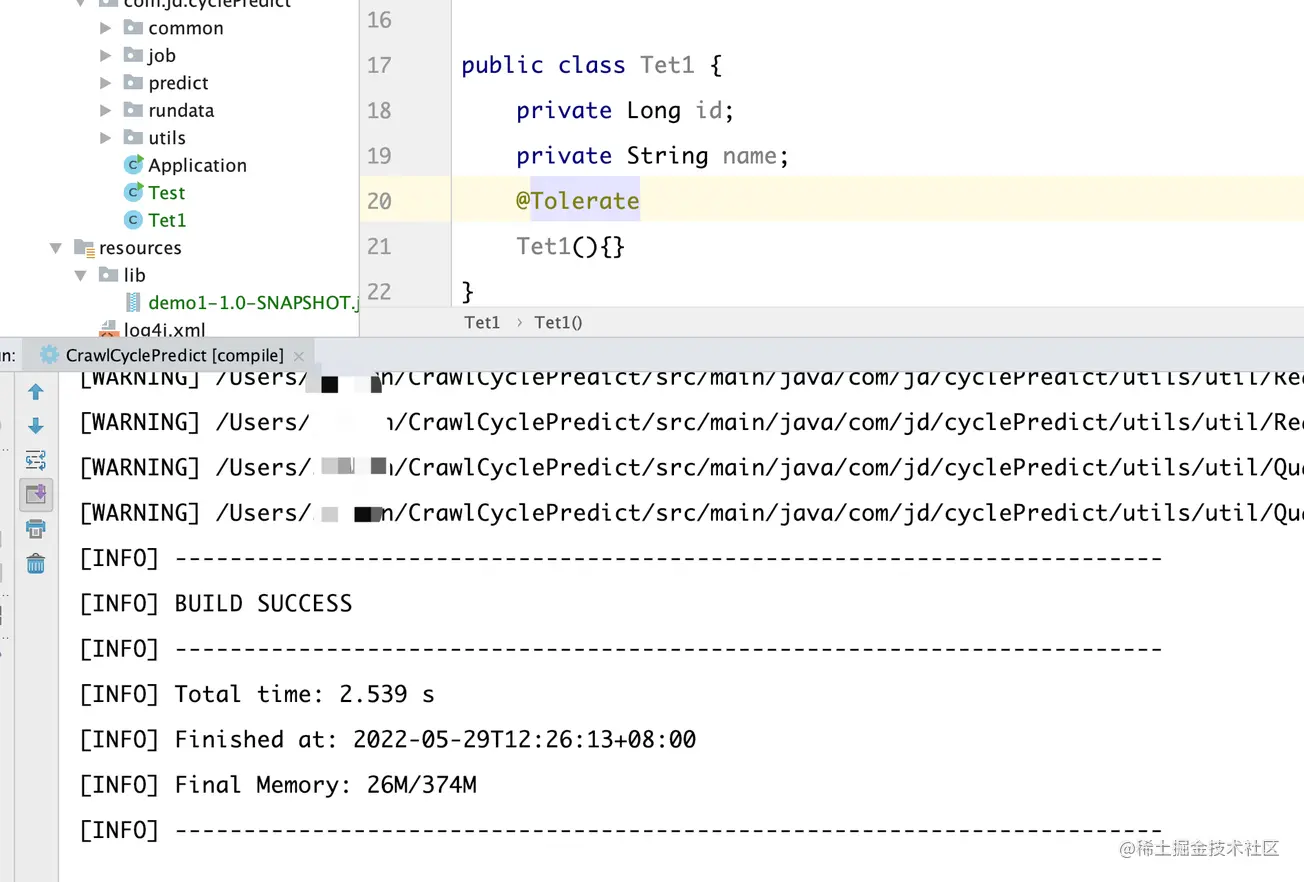
Task: Click the Print console output icon
Action: pyautogui.click(x=36, y=529)
